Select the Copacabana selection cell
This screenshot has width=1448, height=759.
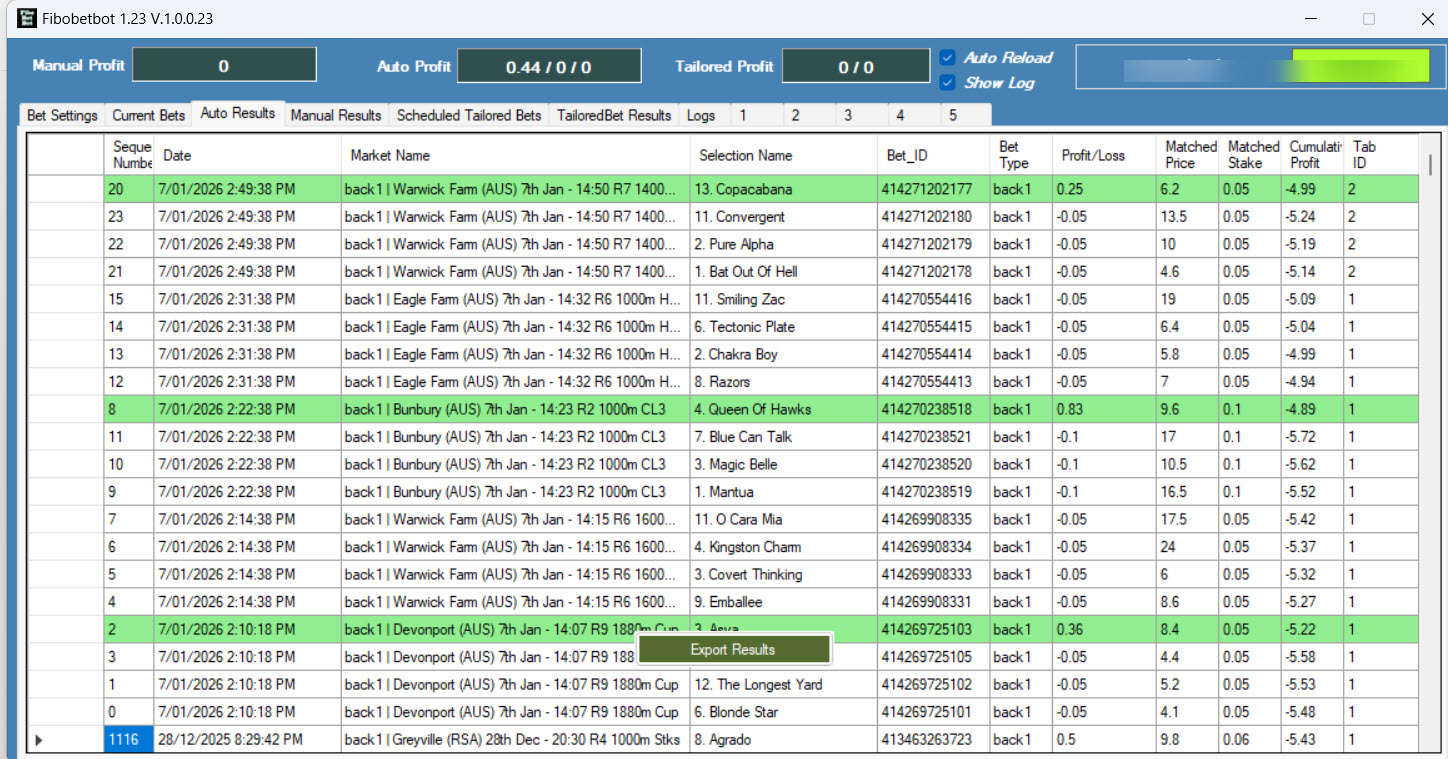[x=783, y=189]
